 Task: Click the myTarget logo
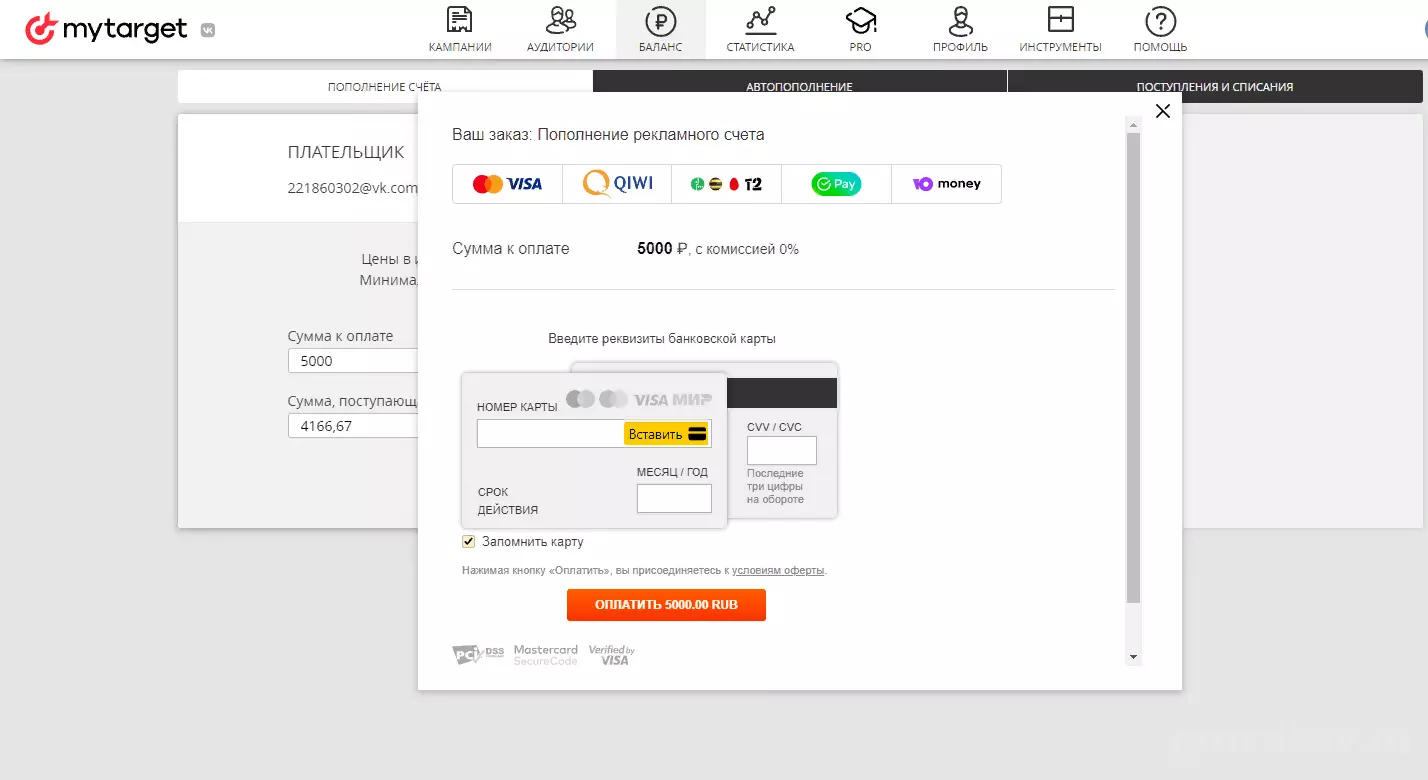pyautogui.click(x=106, y=29)
